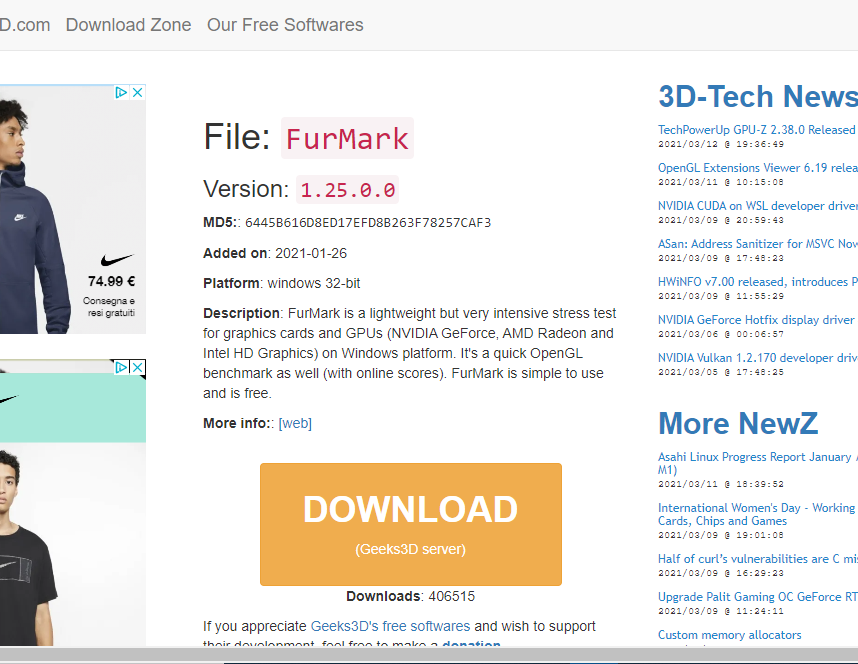Viewport: 858px width, 664px height.
Task: Click the Nike hoodie ad showing 74.99 €
Action: [x=73, y=209]
